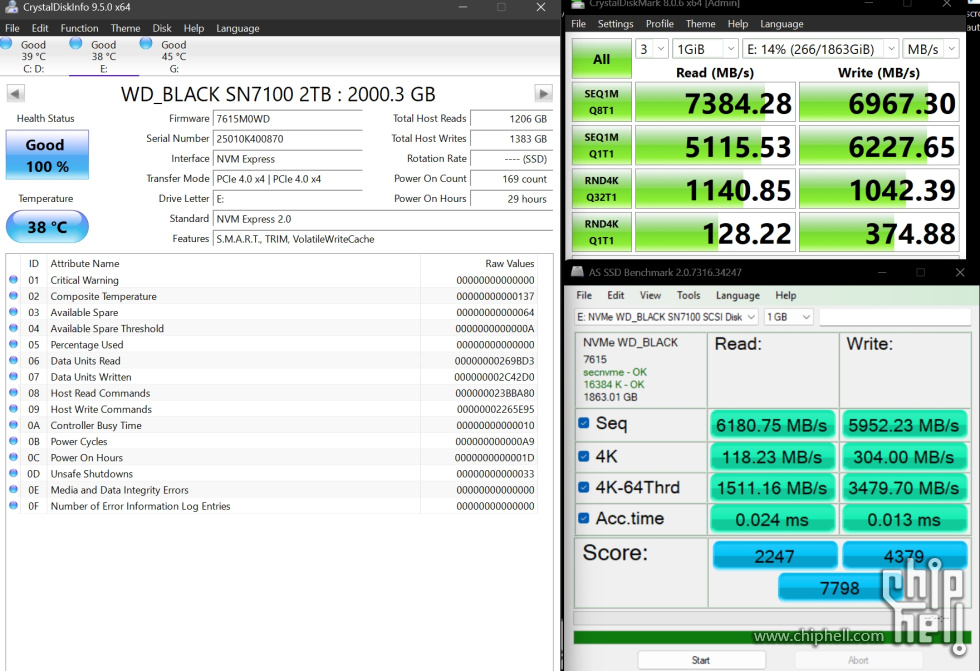Click the AS SSD green progress bar
This screenshot has height=671, width=980.
tap(772, 637)
